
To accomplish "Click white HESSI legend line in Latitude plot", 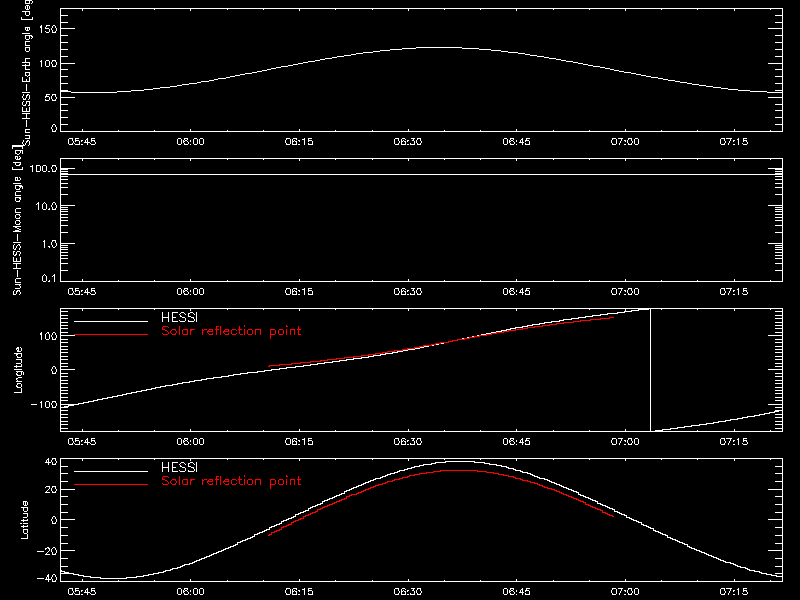I will pyautogui.click(x=111, y=471).
